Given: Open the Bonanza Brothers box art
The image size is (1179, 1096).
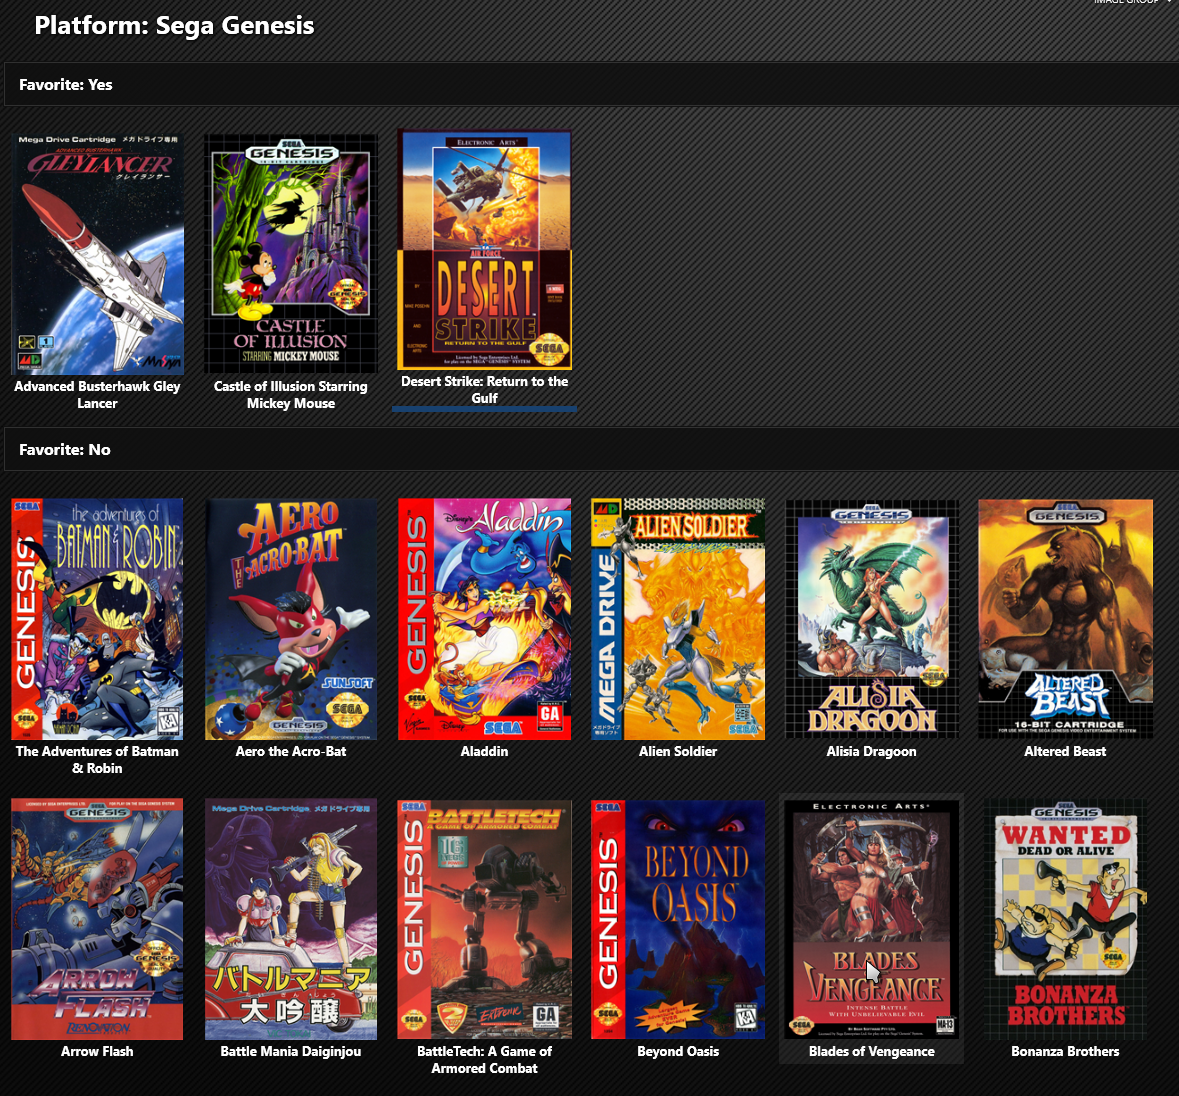Looking at the screenshot, I should click(x=1065, y=919).
